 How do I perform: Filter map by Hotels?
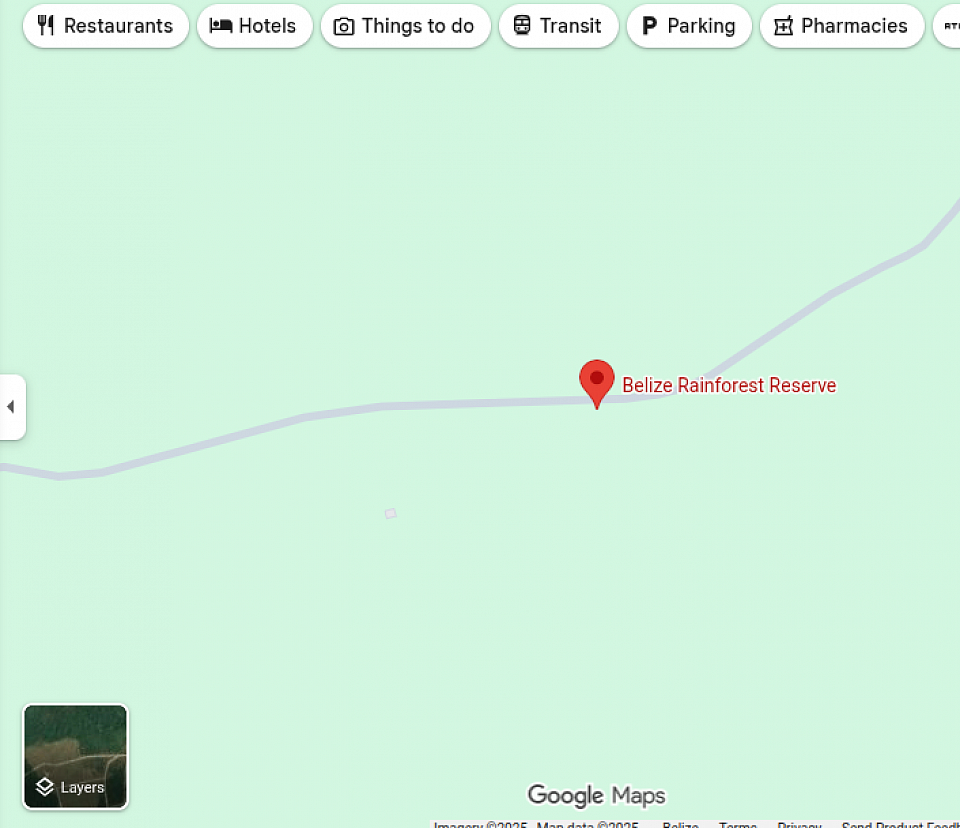tap(255, 26)
